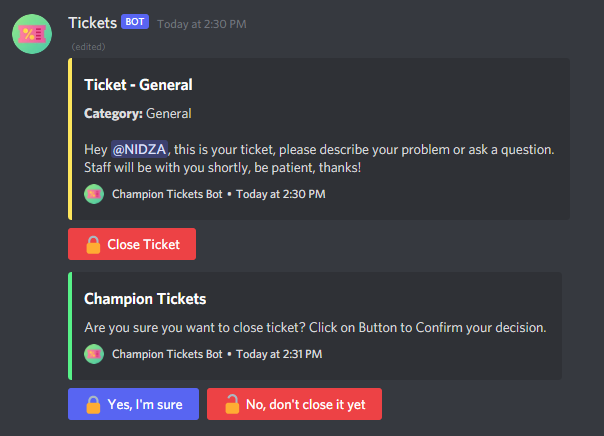The height and width of the screenshot is (436, 604).
Task: Click the (edited) label under the username
Action: click(x=89, y=46)
